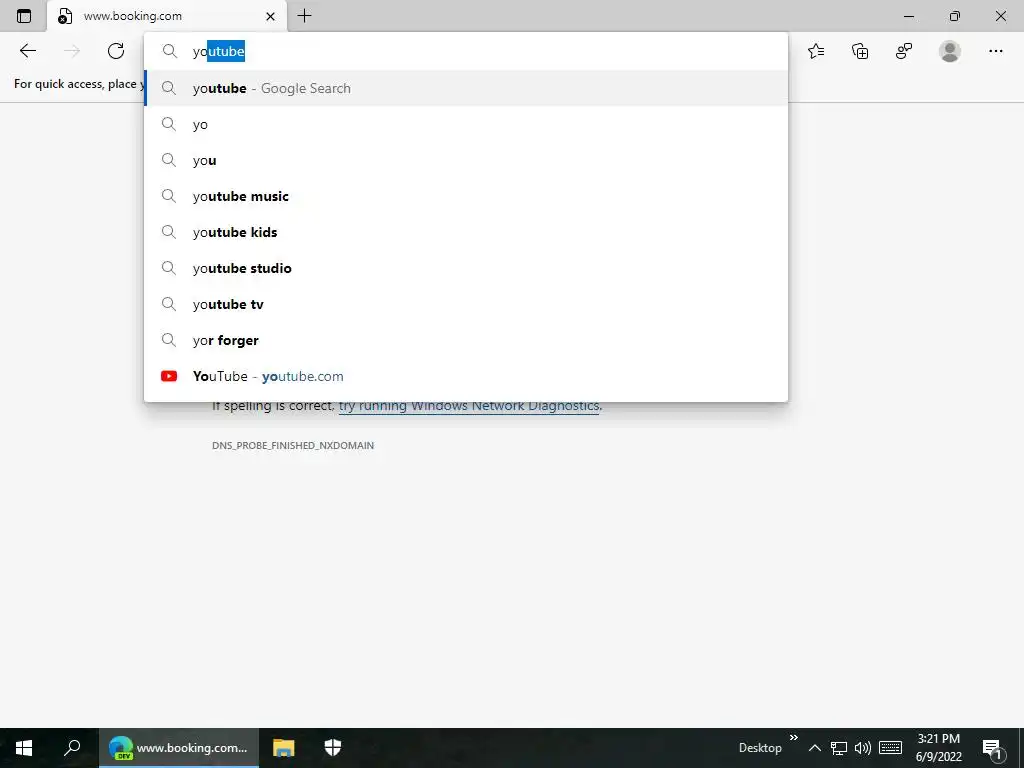
Task: Open the volume speaker tray icon
Action: click(x=863, y=748)
